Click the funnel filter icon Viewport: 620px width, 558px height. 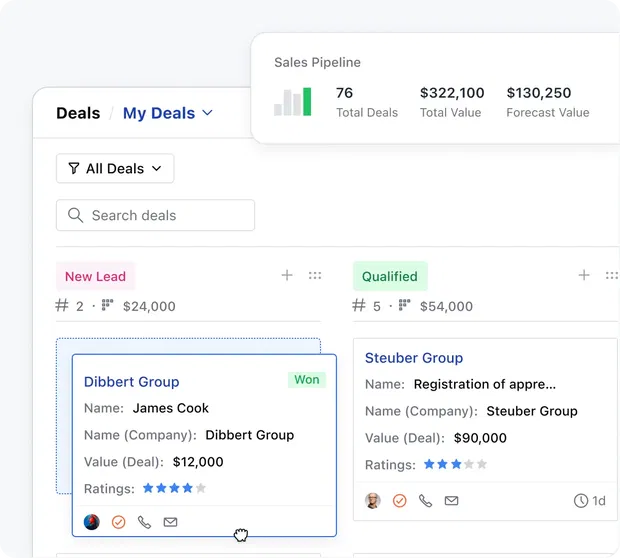click(74, 168)
